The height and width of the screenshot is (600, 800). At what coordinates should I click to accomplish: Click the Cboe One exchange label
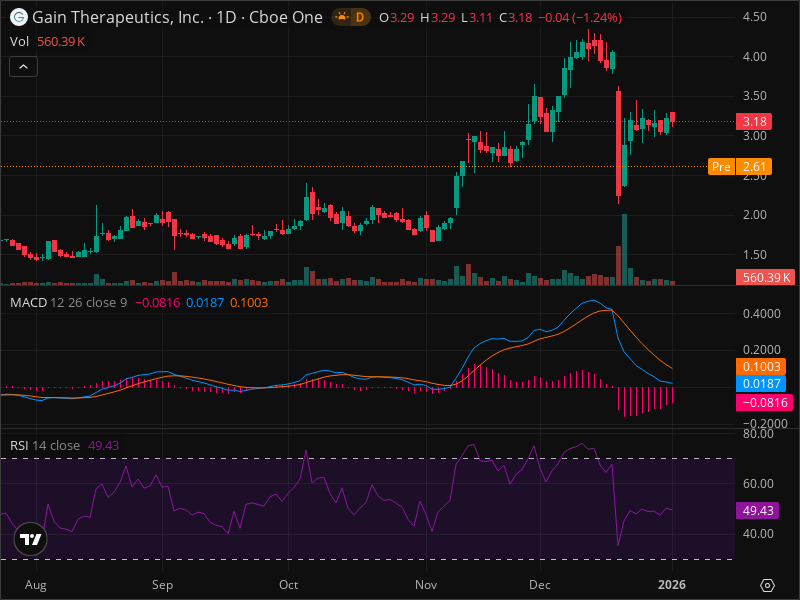(x=286, y=17)
